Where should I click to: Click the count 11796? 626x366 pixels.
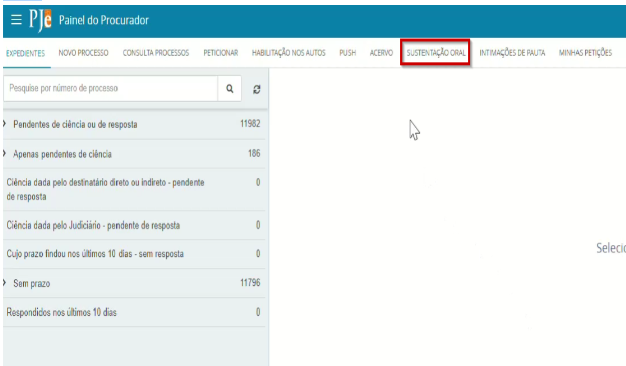pos(250,283)
